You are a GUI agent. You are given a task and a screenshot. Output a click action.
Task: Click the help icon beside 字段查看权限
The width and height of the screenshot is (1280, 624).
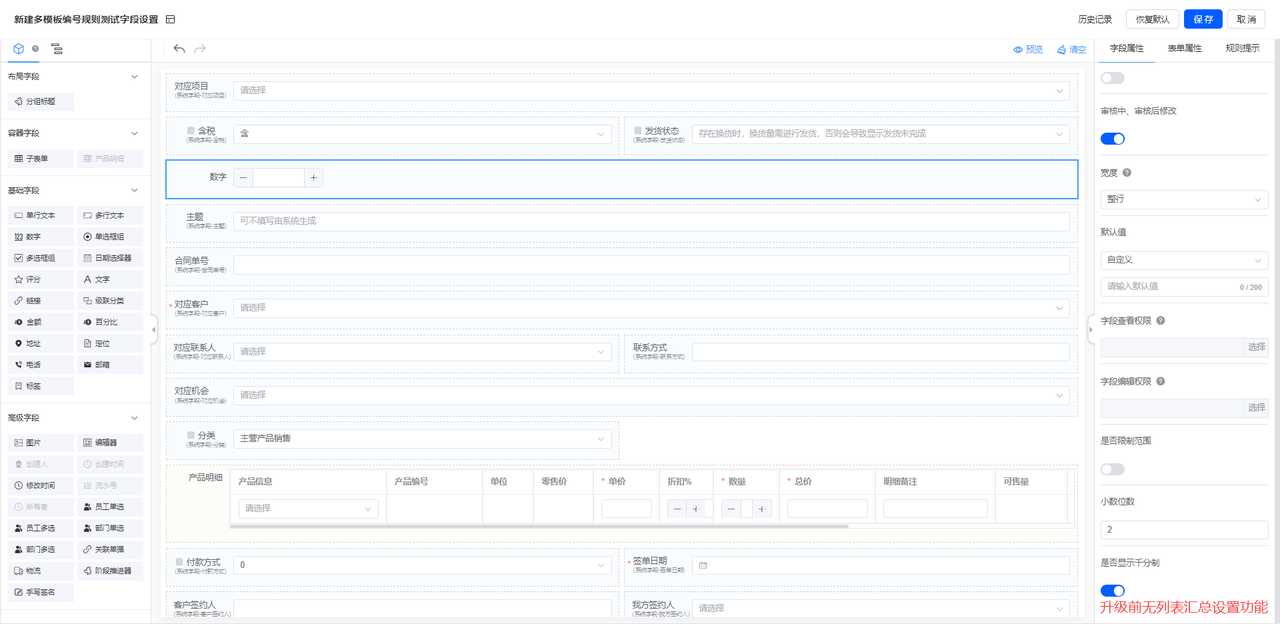click(1160, 321)
